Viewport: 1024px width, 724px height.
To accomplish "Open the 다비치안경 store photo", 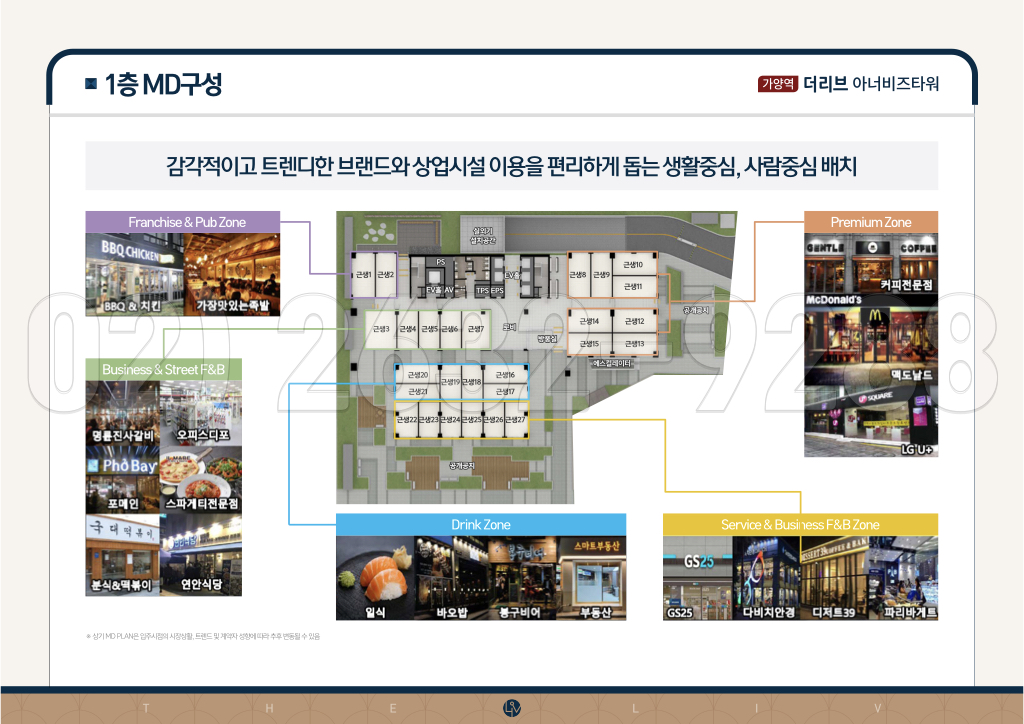I will 767,578.
